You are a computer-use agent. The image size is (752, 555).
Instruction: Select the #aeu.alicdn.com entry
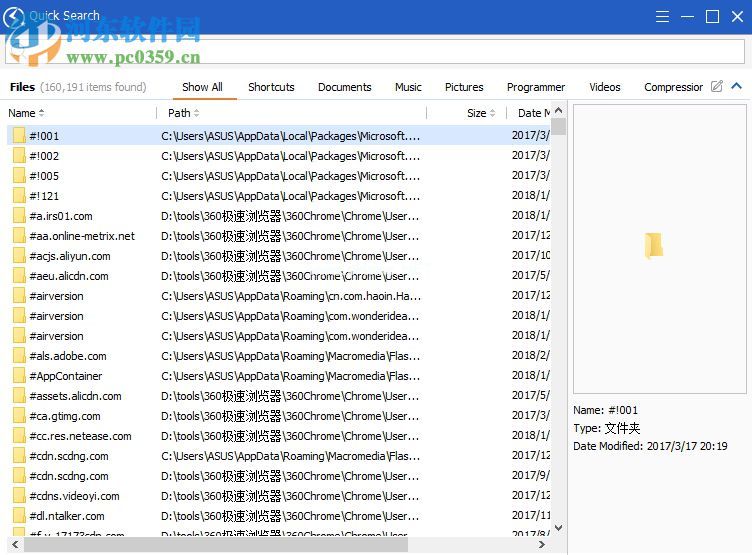[69, 276]
